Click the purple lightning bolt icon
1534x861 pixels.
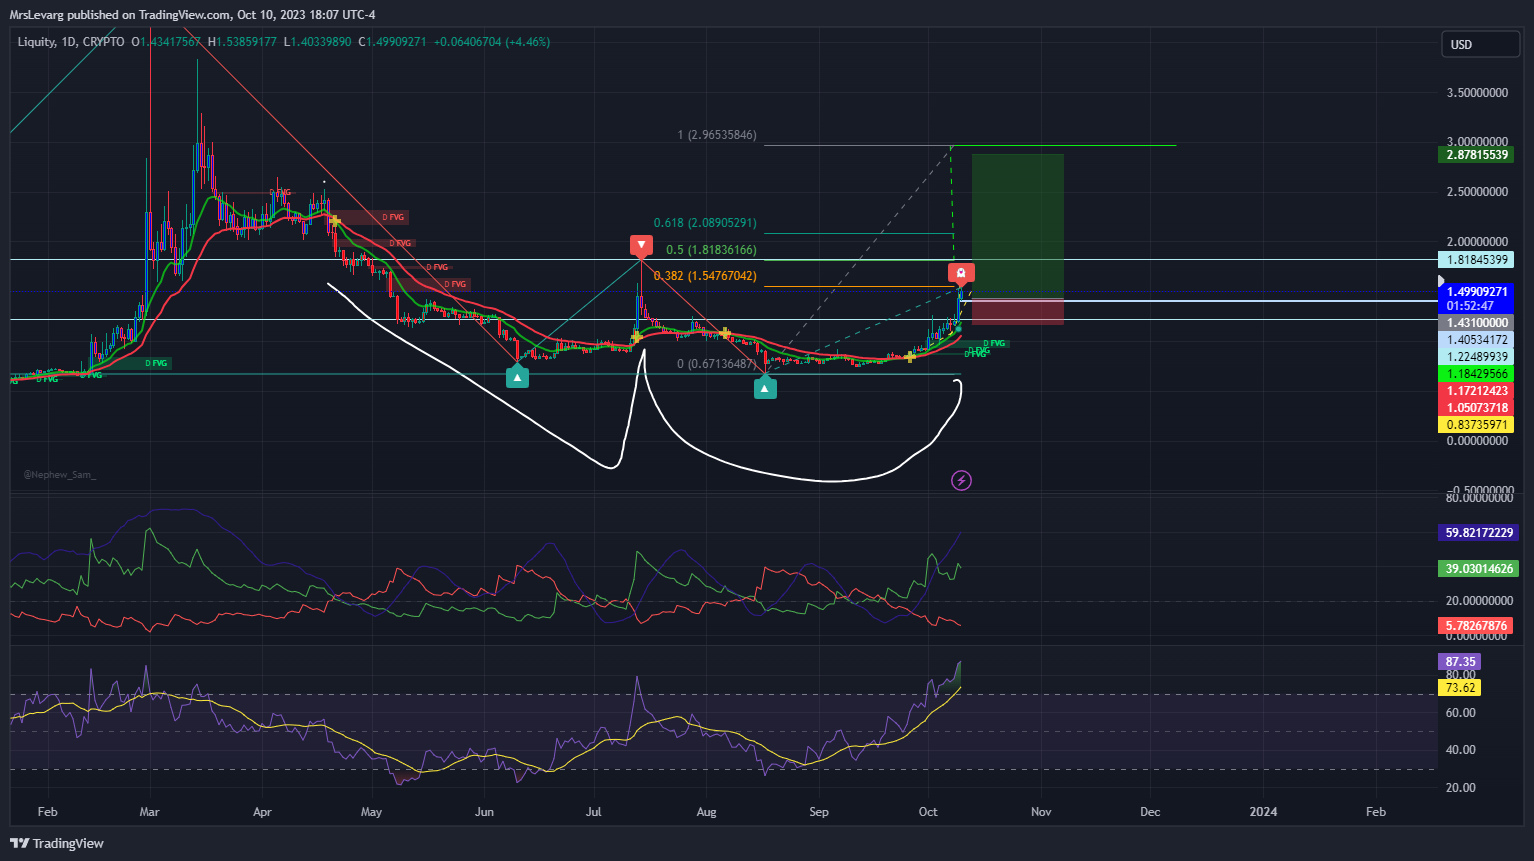[x=961, y=481]
